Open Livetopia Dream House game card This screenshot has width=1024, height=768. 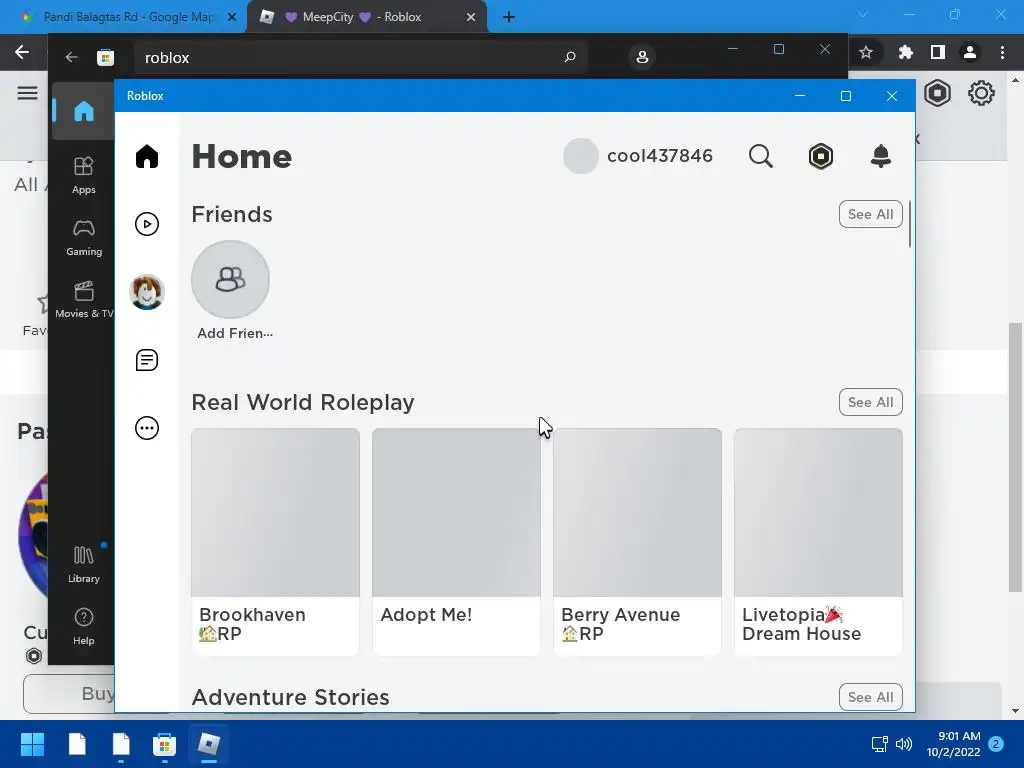point(818,541)
